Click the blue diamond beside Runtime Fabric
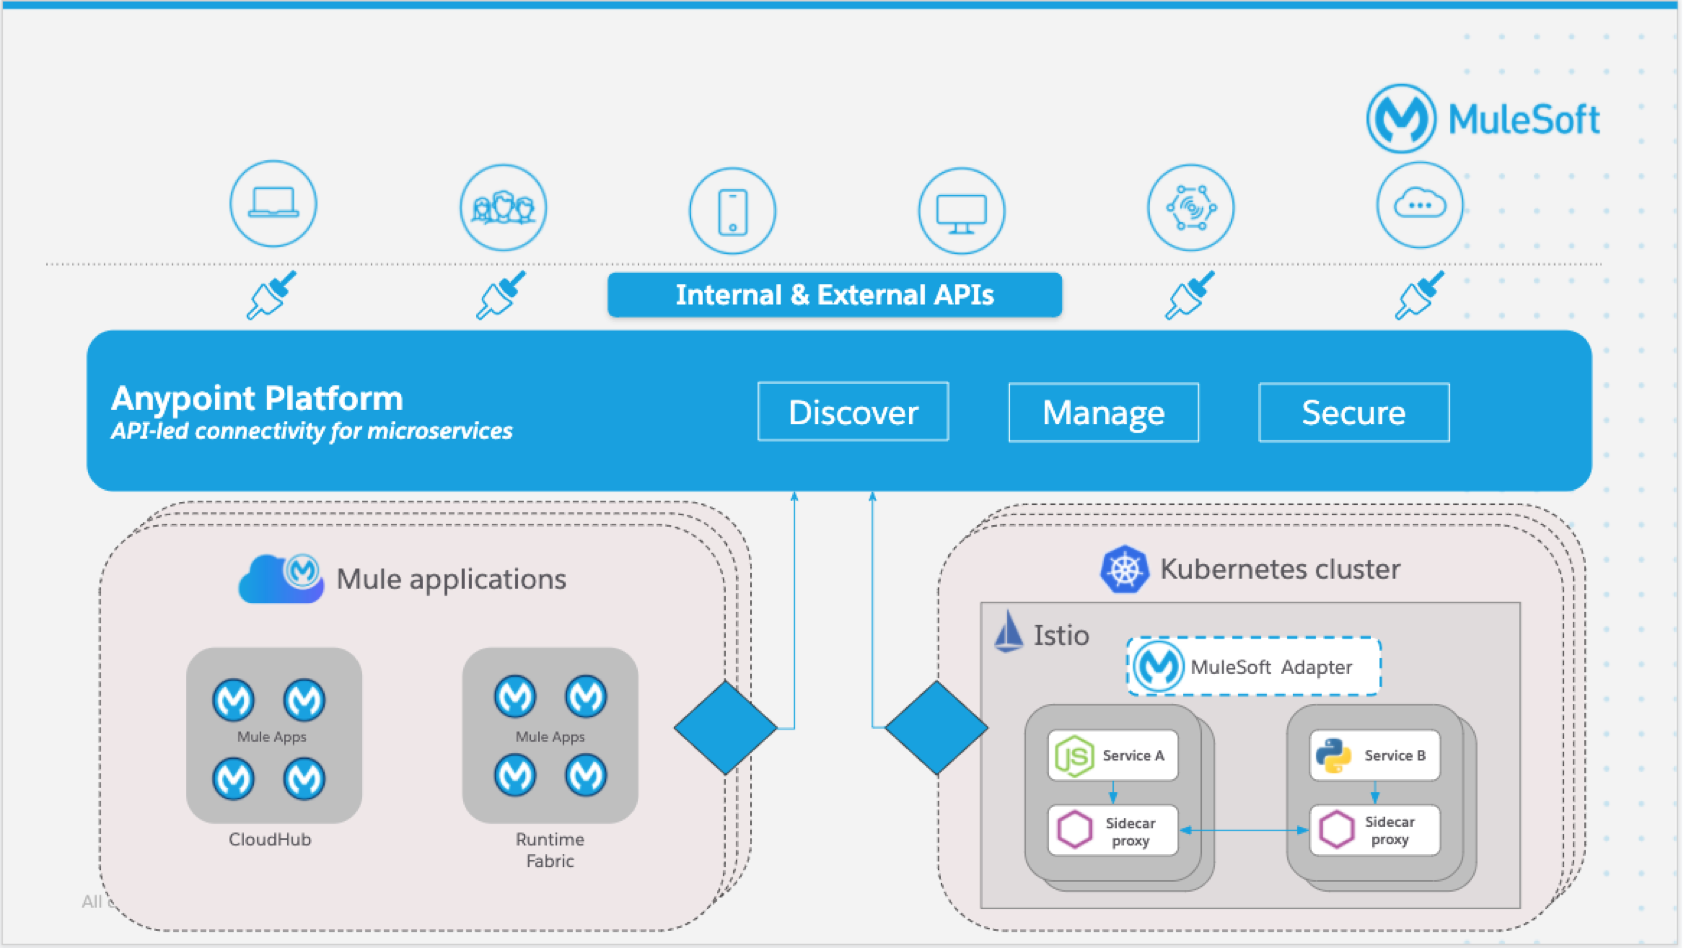The height and width of the screenshot is (948, 1684). (725, 728)
